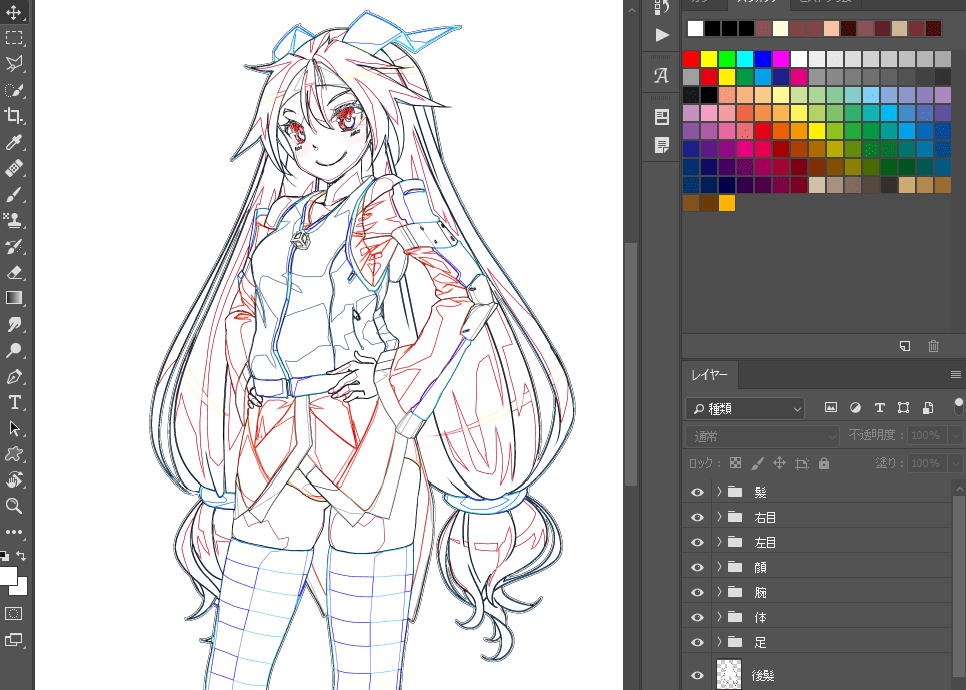
Task: Expand the 足 layer group
Action: pyautogui.click(x=719, y=641)
